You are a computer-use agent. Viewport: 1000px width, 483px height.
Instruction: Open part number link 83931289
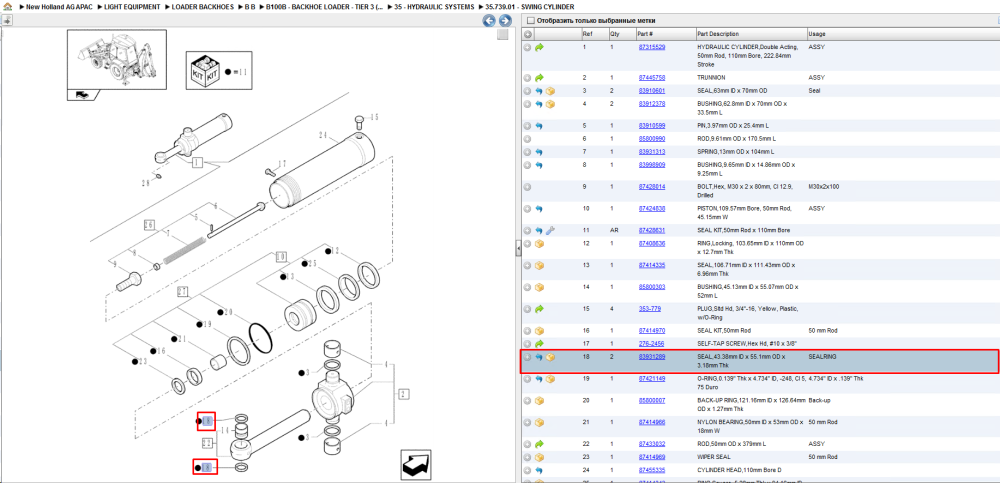click(x=652, y=357)
